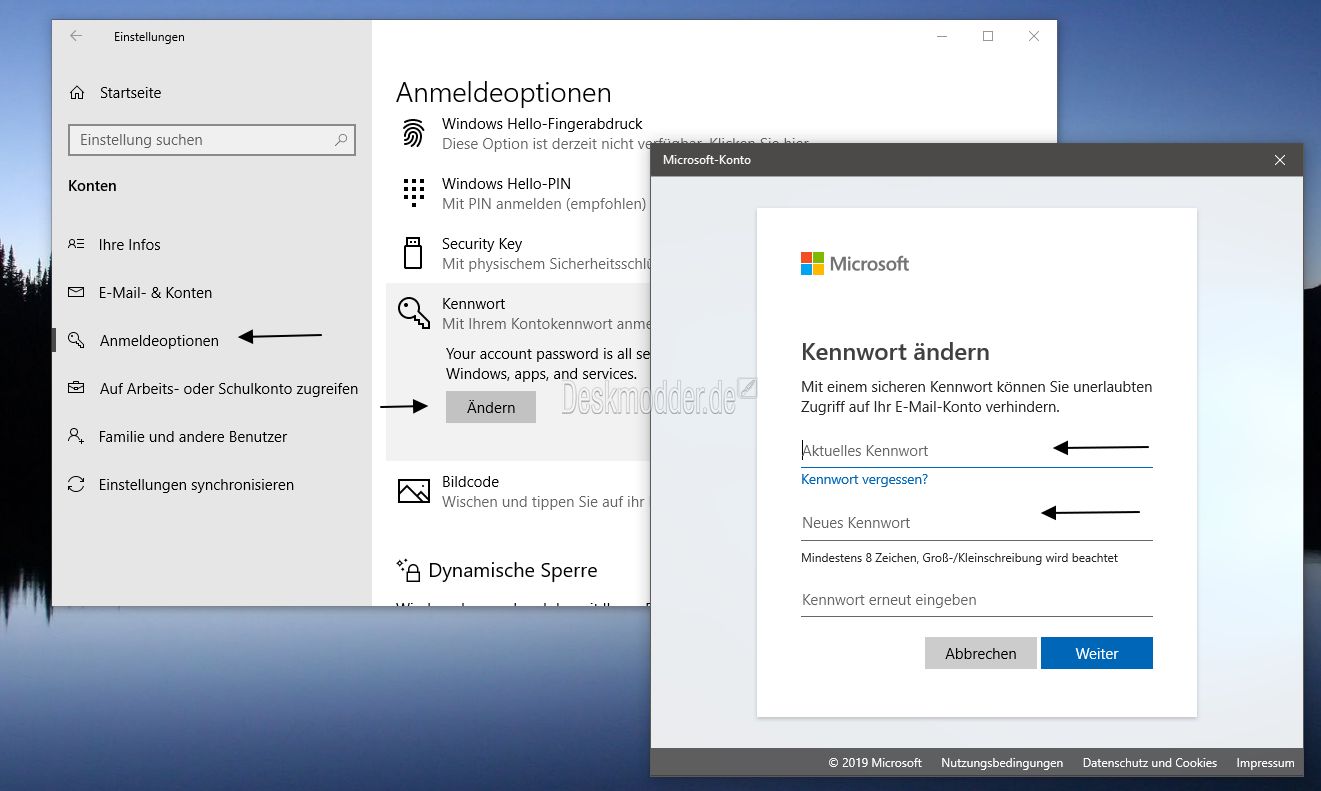Click the Kennwort key icon in options list
The width and height of the screenshot is (1321, 791).
(414, 312)
